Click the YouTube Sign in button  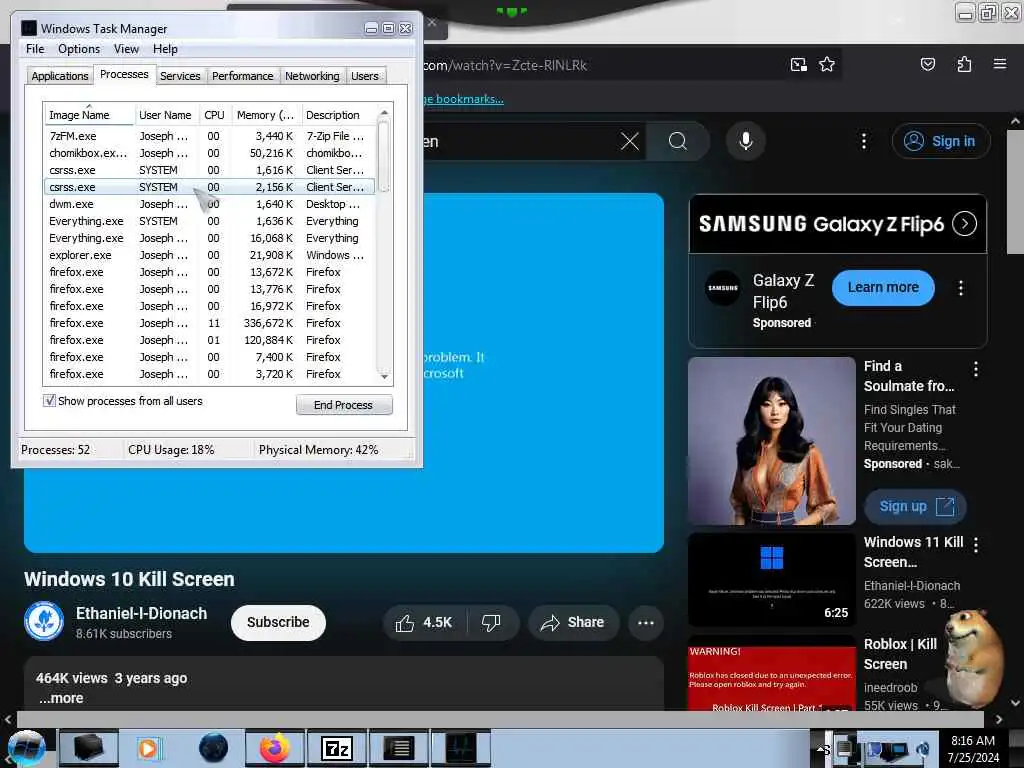940,141
